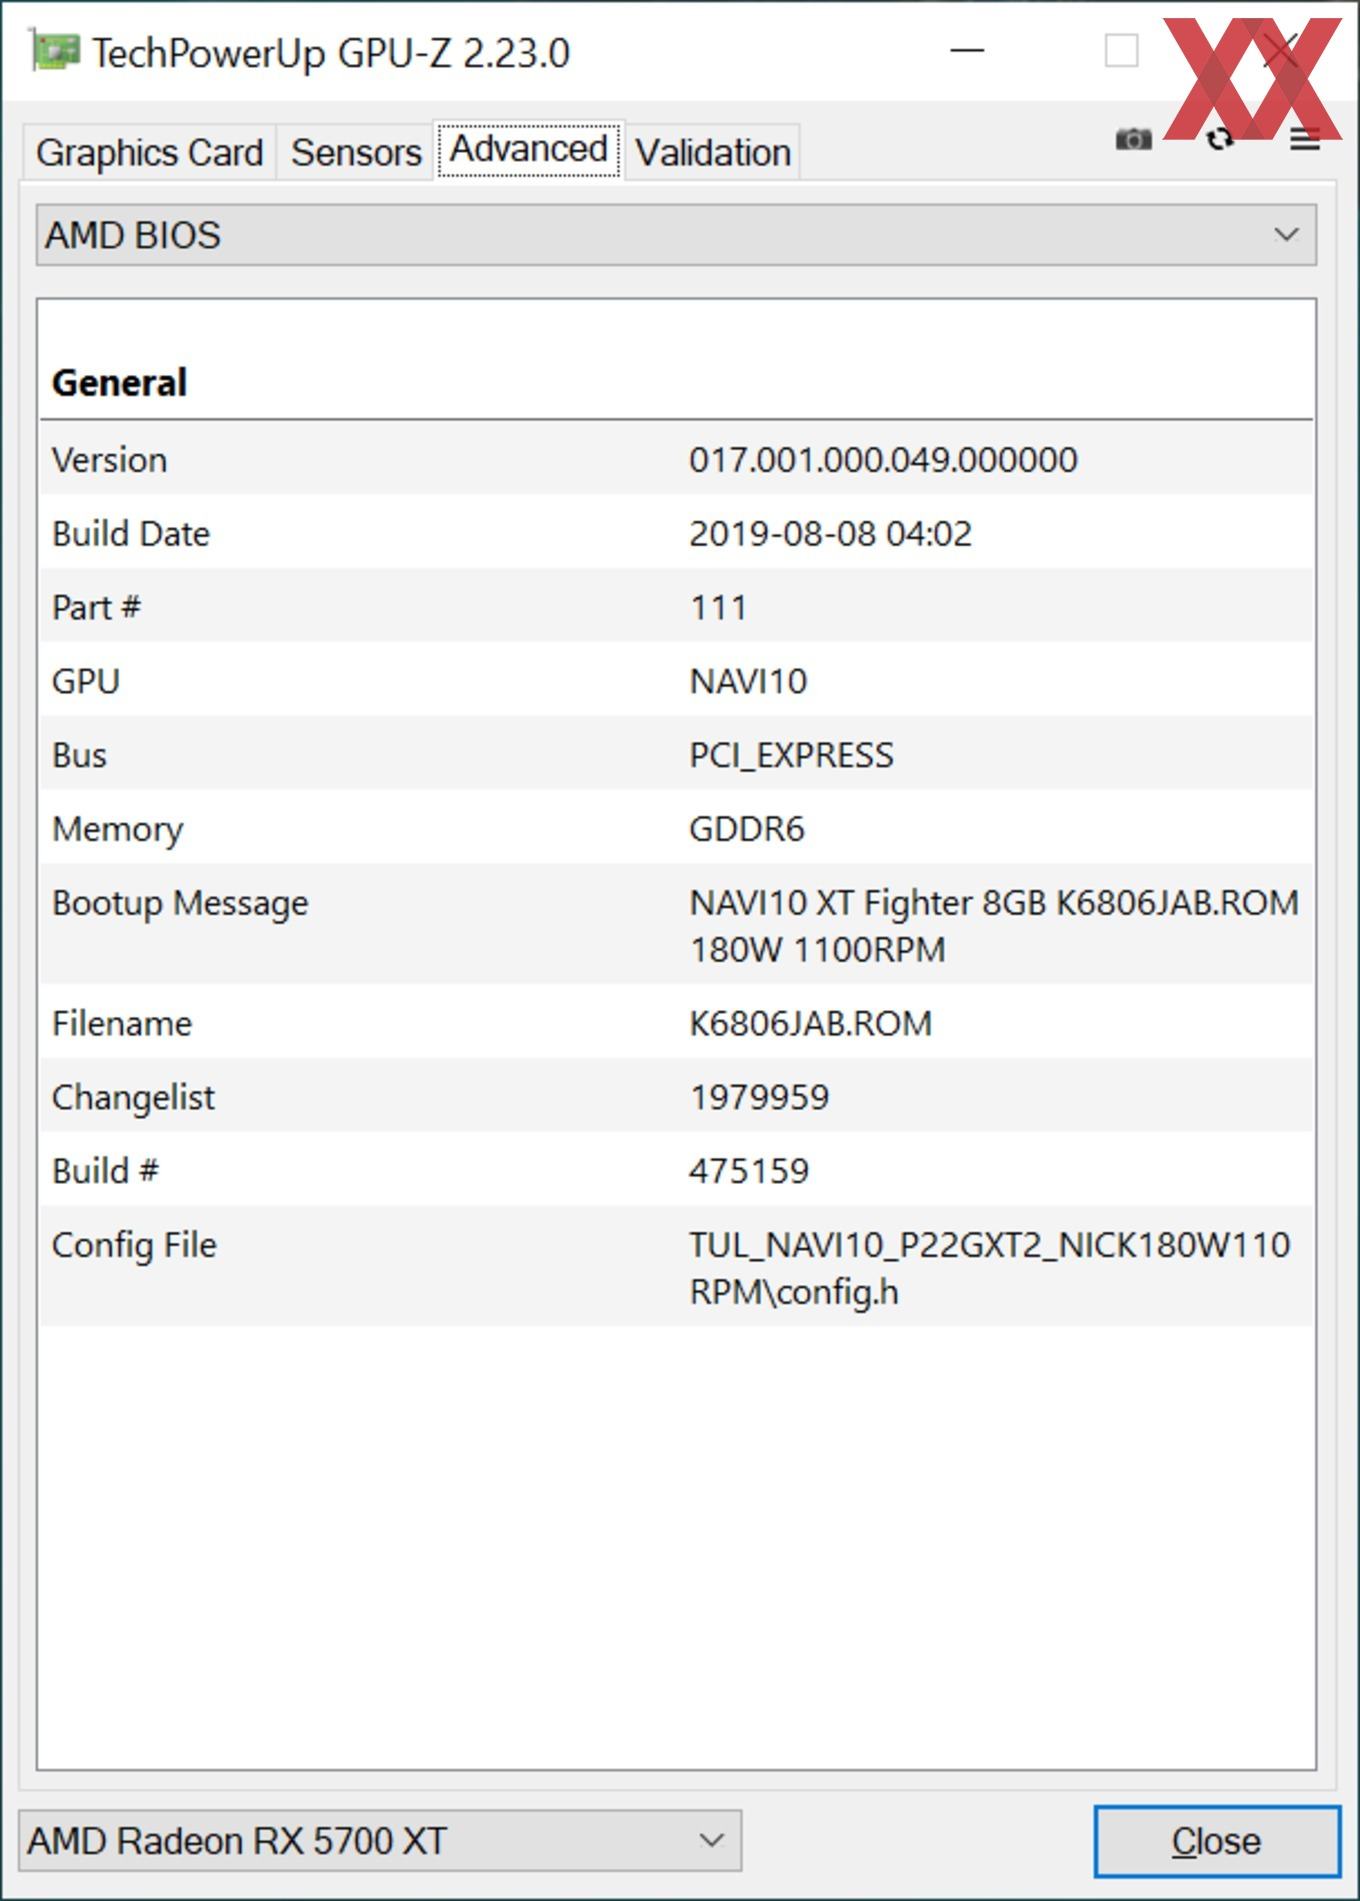The height and width of the screenshot is (1901, 1360).
Task: Go to the Validation tab
Action: click(713, 153)
